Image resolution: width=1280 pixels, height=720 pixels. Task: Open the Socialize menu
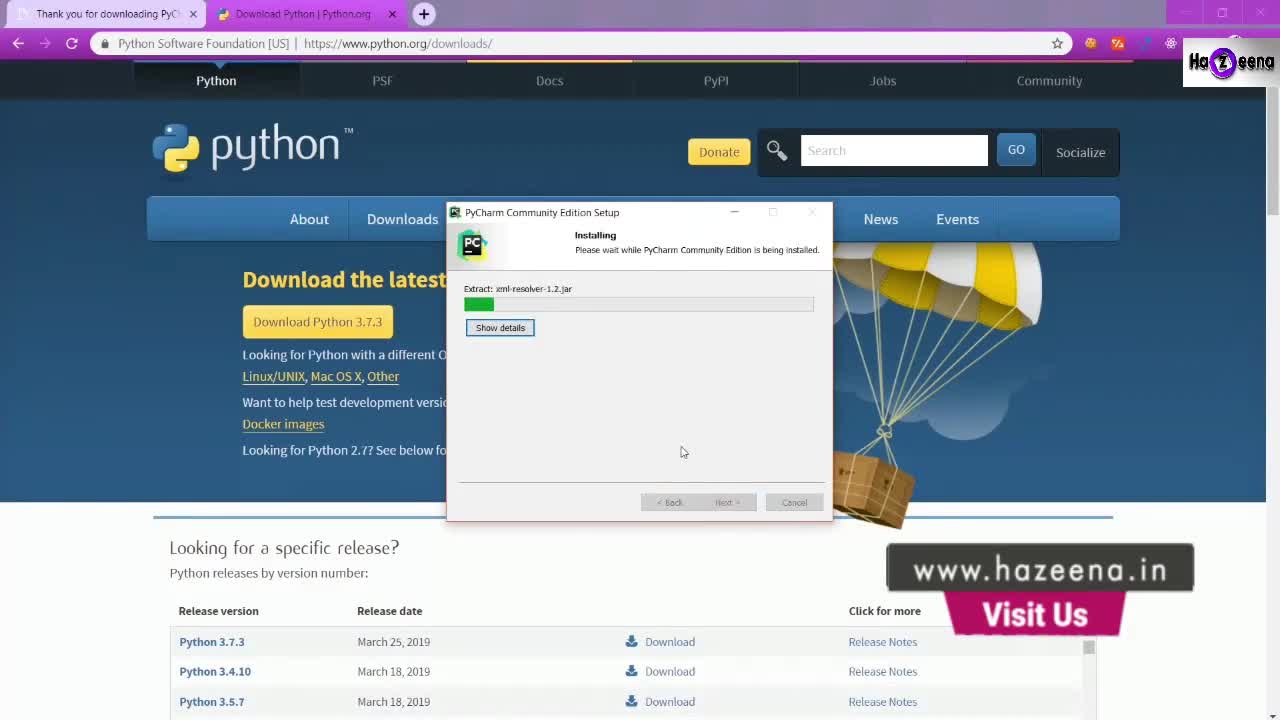click(x=1080, y=152)
